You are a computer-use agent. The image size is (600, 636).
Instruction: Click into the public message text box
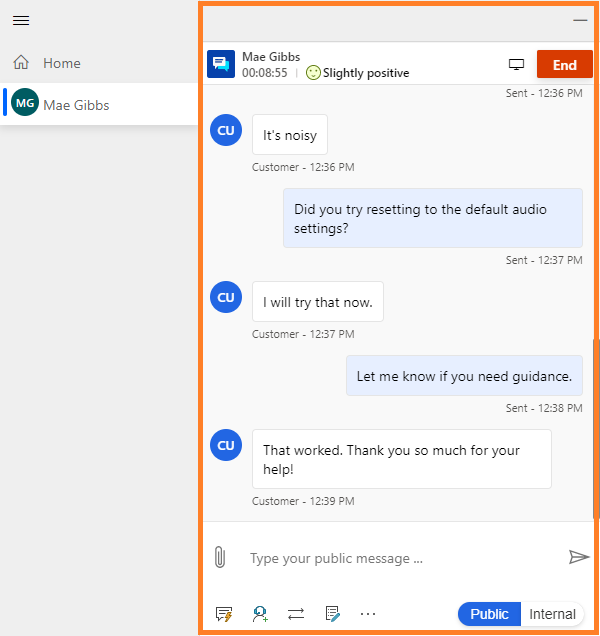point(404,559)
